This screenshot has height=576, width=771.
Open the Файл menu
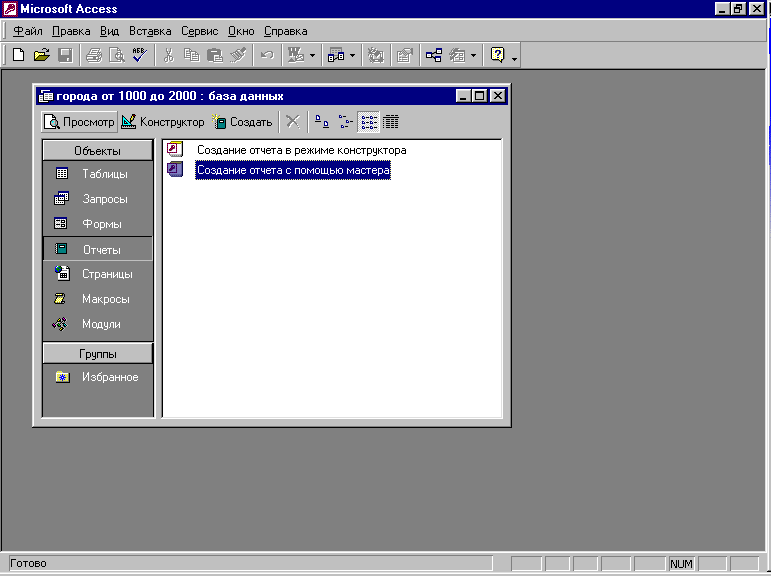pyautogui.click(x=28, y=31)
